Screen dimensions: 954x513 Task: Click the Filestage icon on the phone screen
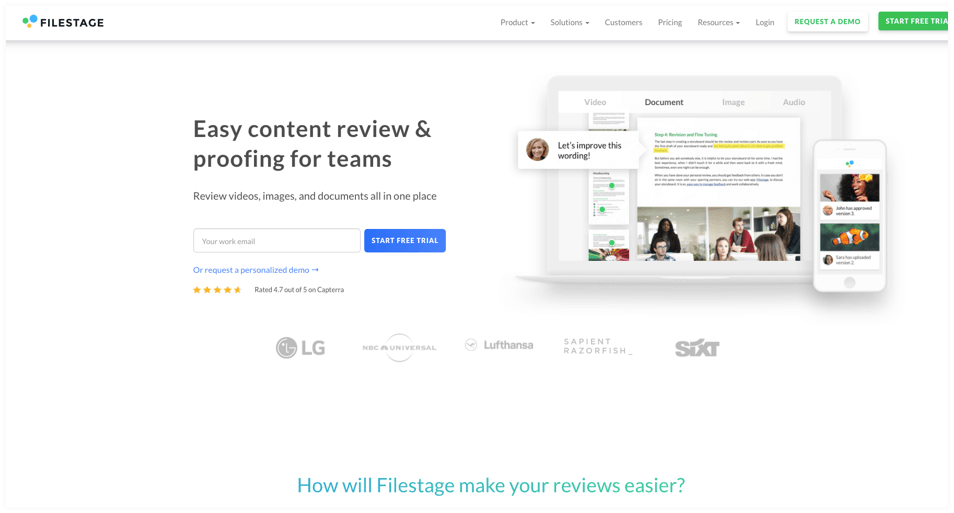pyautogui.click(x=849, y=164)
